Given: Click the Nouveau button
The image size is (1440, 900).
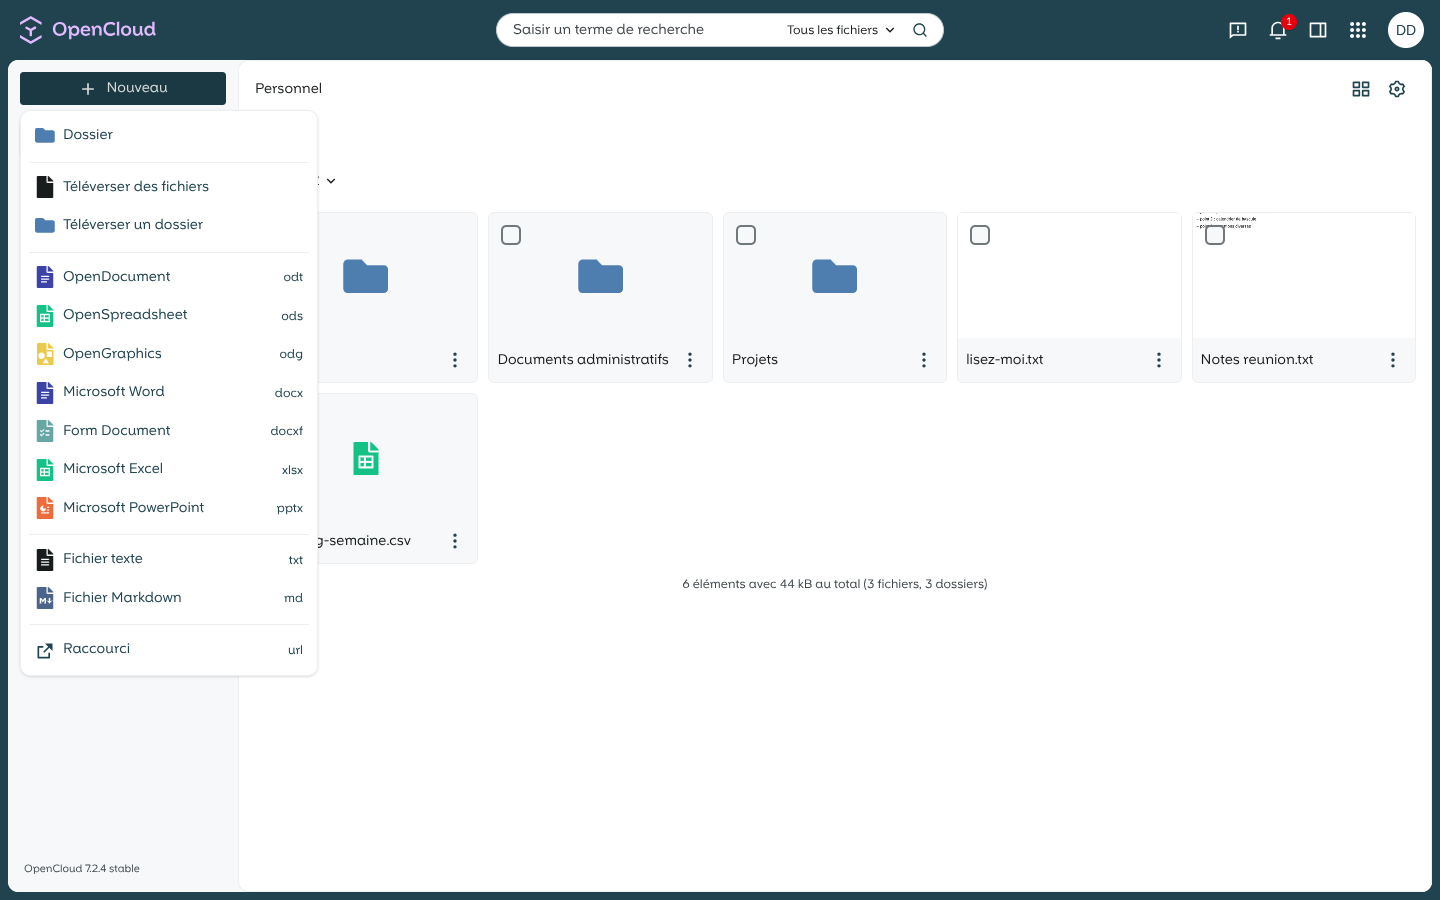Looking at the screenshot, I should pos(123,88).
